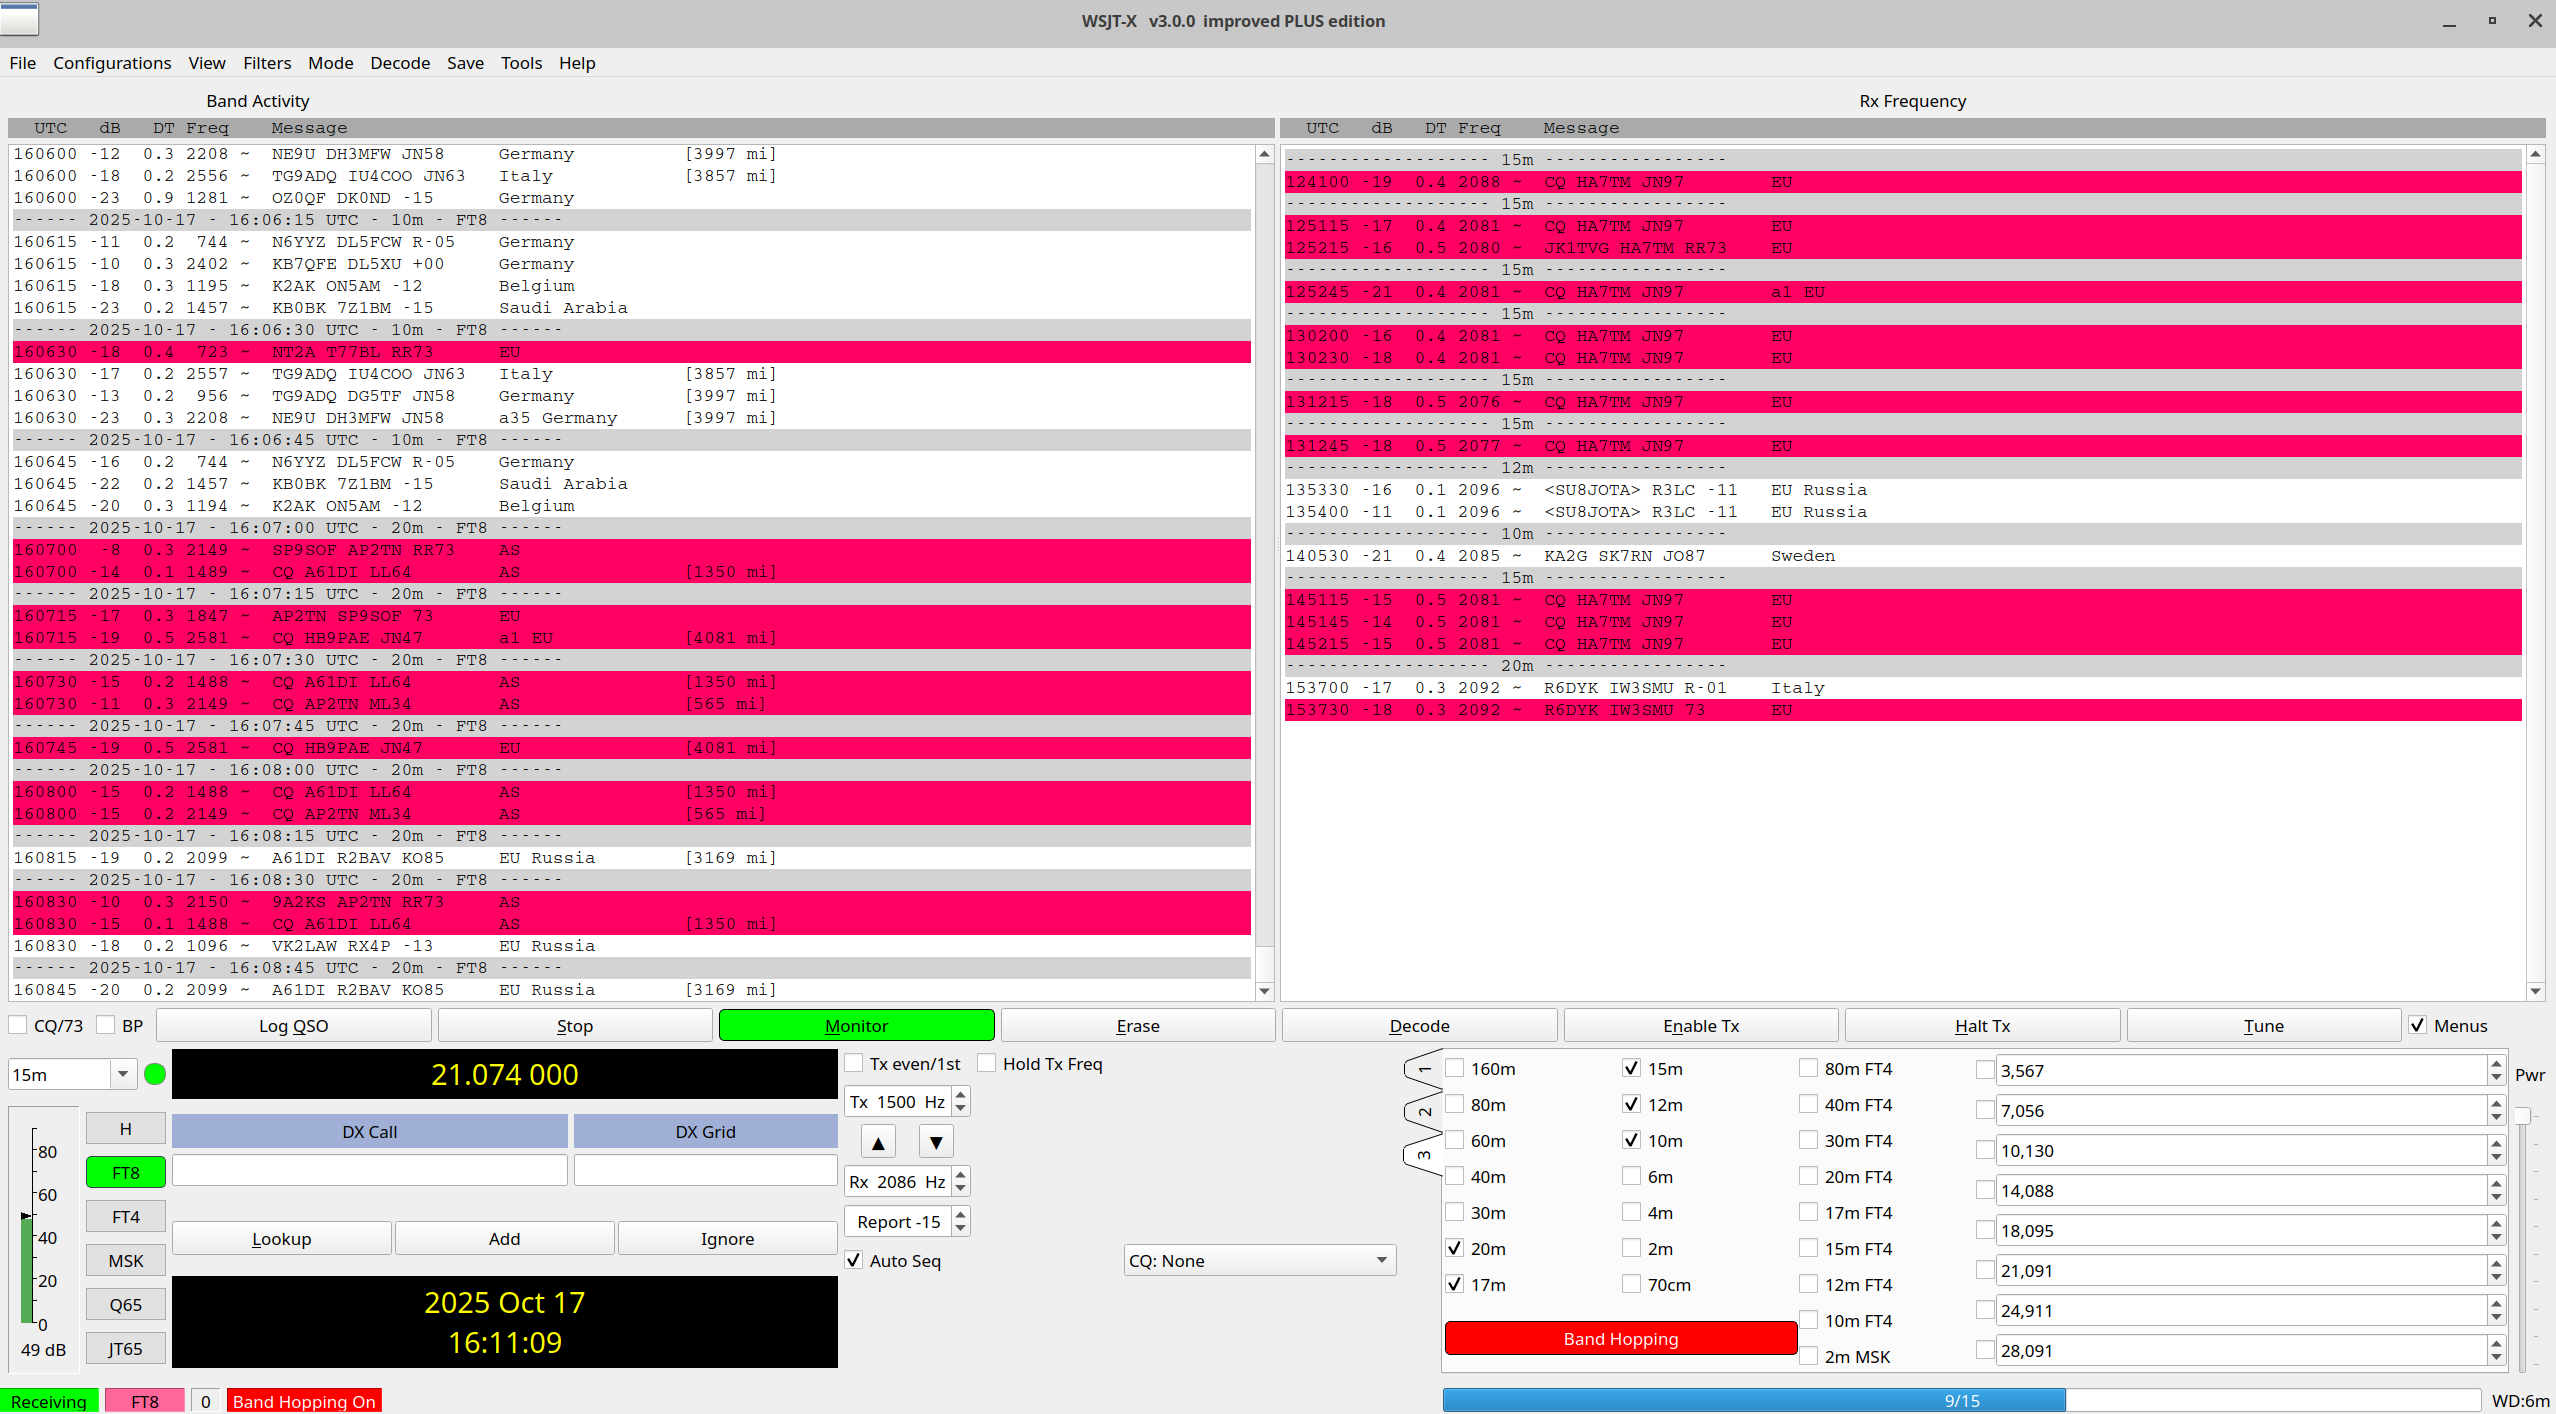The height and width of the screenshot is (1414, 2556).
Task: Increase the Report -15 spinner value
Action: pos(961,1215)
